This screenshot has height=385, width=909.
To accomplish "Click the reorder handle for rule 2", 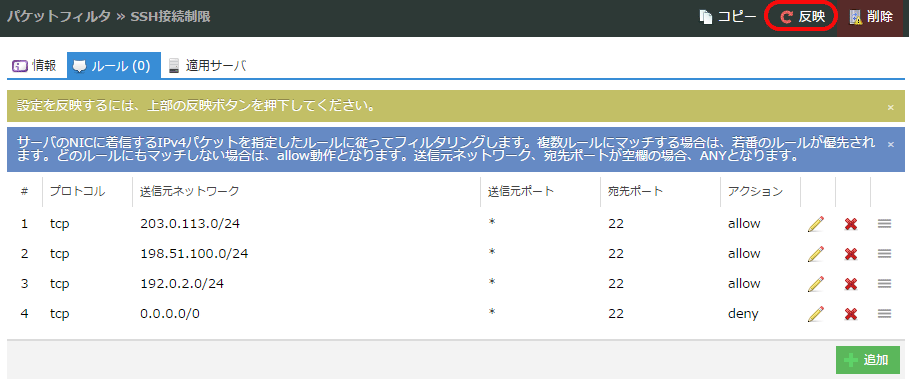I will [885, 253].
